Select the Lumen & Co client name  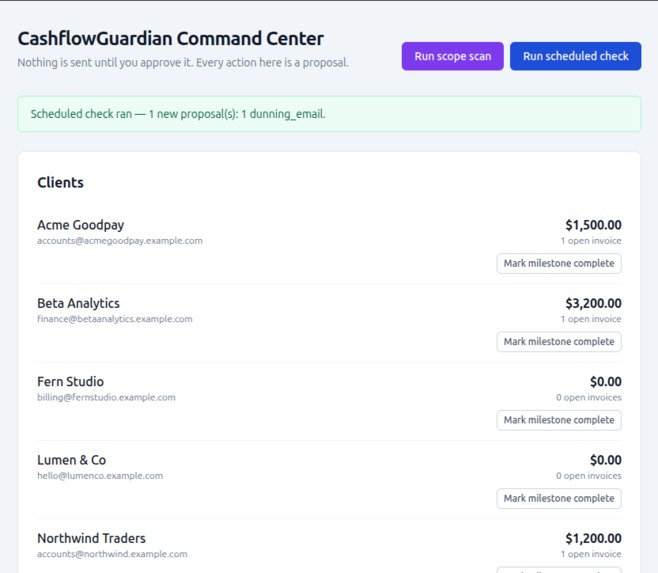tap(72, 460)
